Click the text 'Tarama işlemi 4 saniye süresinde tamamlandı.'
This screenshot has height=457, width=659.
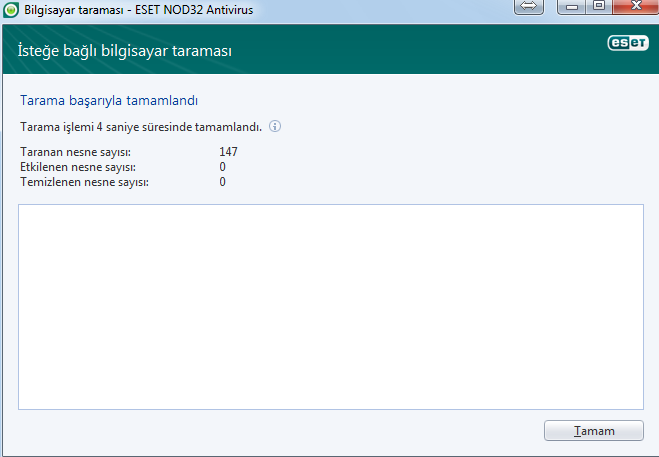(x=141, y=127)
